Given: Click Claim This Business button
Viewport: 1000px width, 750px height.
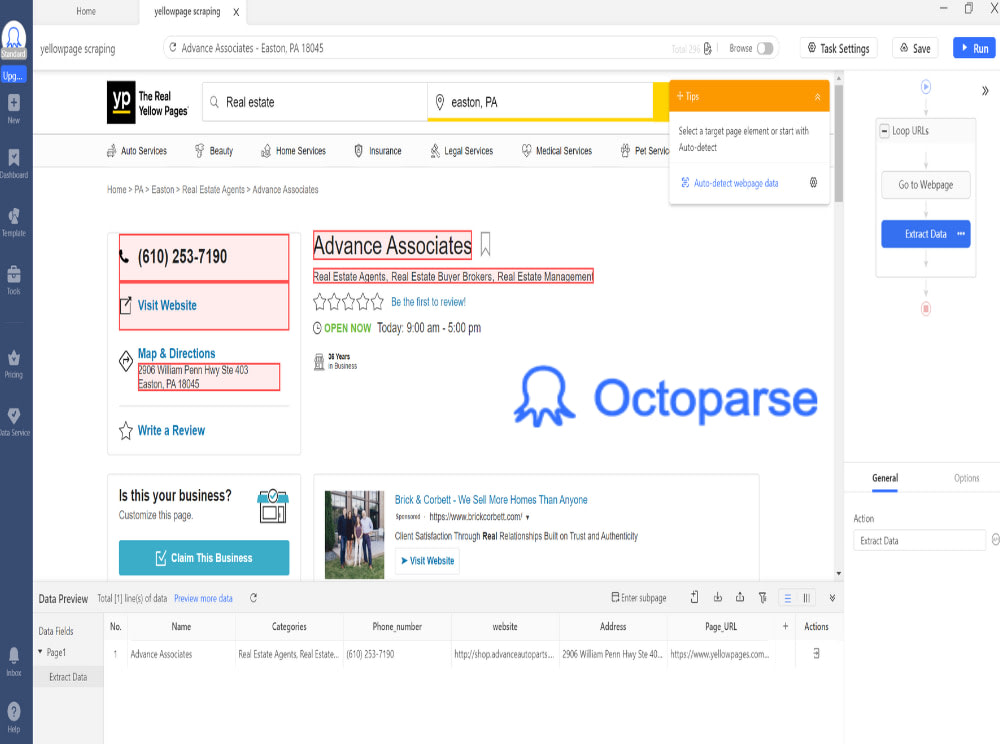Looking at the screenshot, I should point(204,557).
